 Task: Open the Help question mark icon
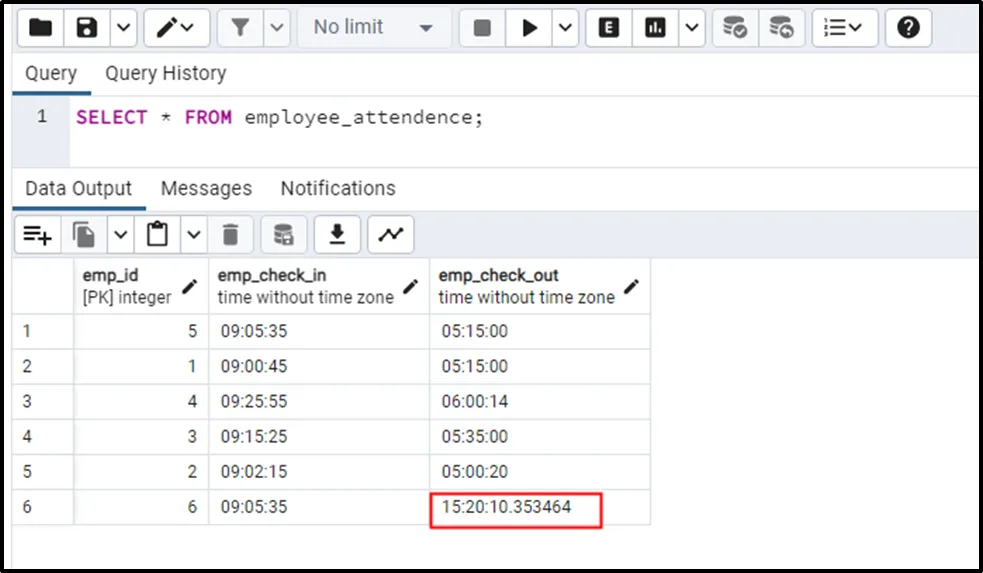click(908, 27)
